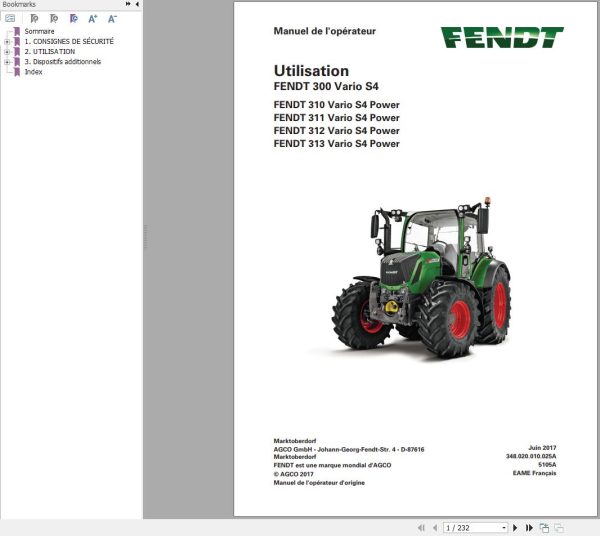Select the 2. UTILISATION bookmark
This screenshot has height=536, width=600.
(50, 52)
